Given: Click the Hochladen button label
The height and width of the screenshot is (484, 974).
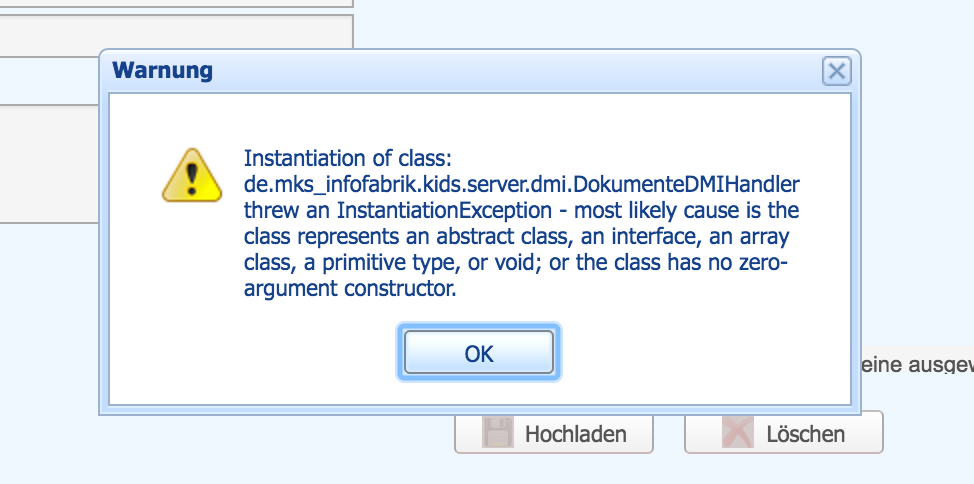Looking at the screenshot, I should point(575,434).
